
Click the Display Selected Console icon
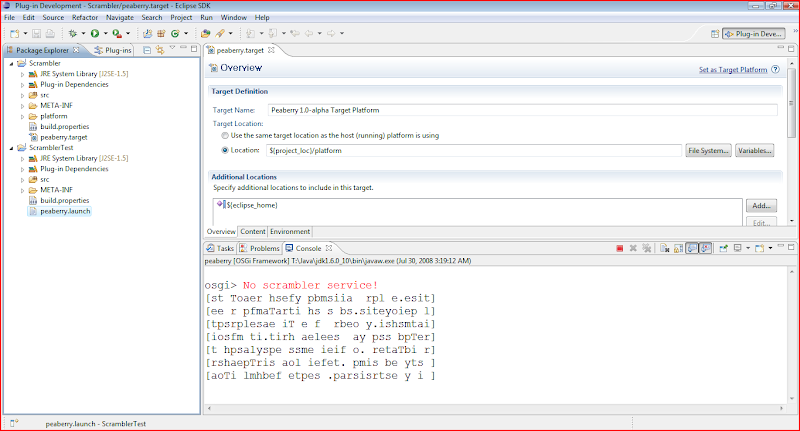[737, 248]
